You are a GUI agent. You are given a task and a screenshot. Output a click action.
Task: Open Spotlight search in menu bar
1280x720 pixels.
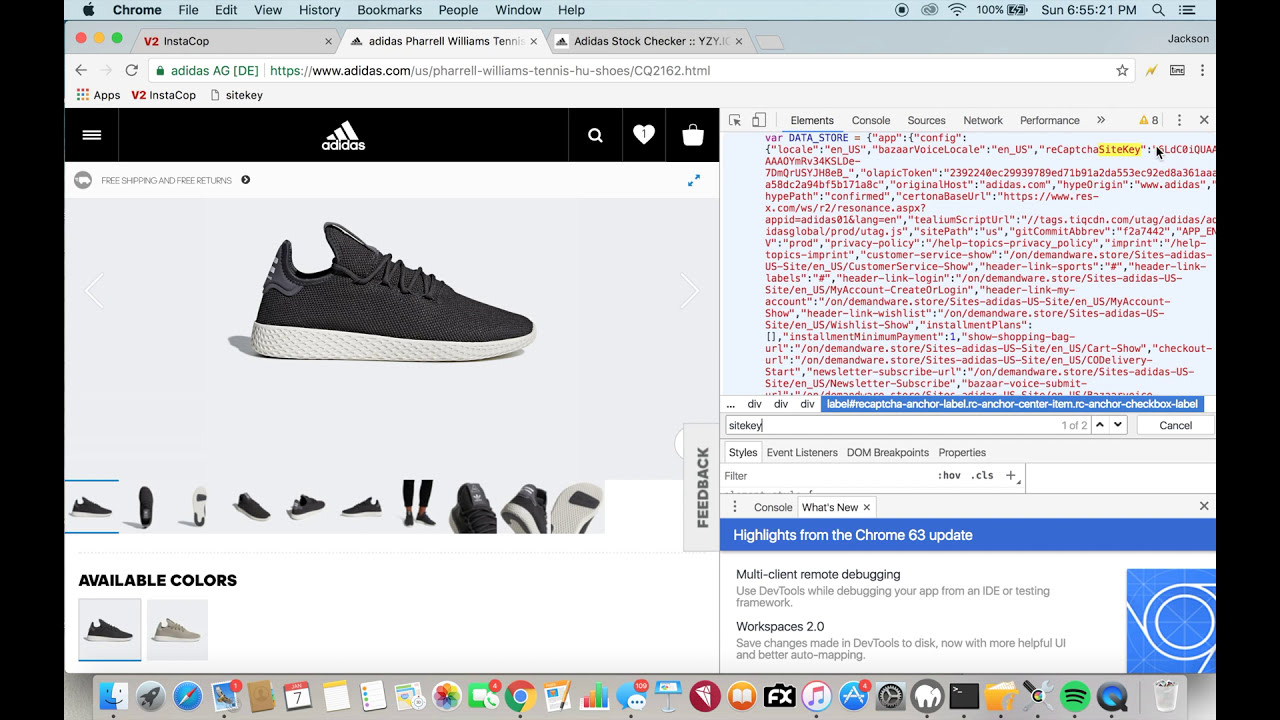1158,10
